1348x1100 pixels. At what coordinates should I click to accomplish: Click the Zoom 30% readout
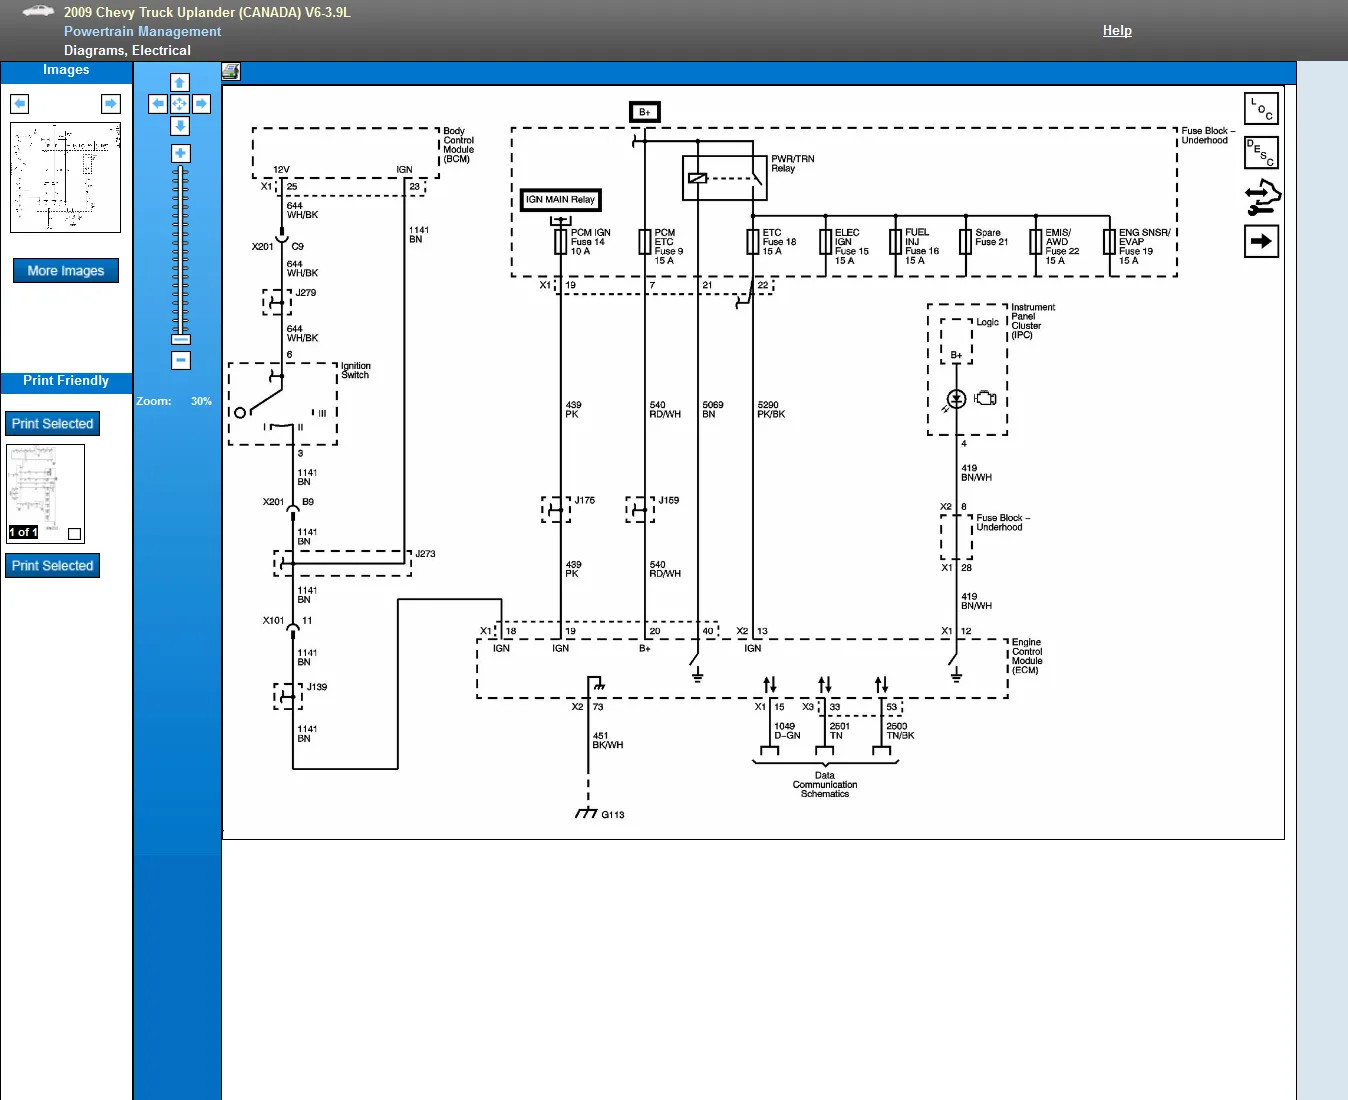(x=174, y=401)
